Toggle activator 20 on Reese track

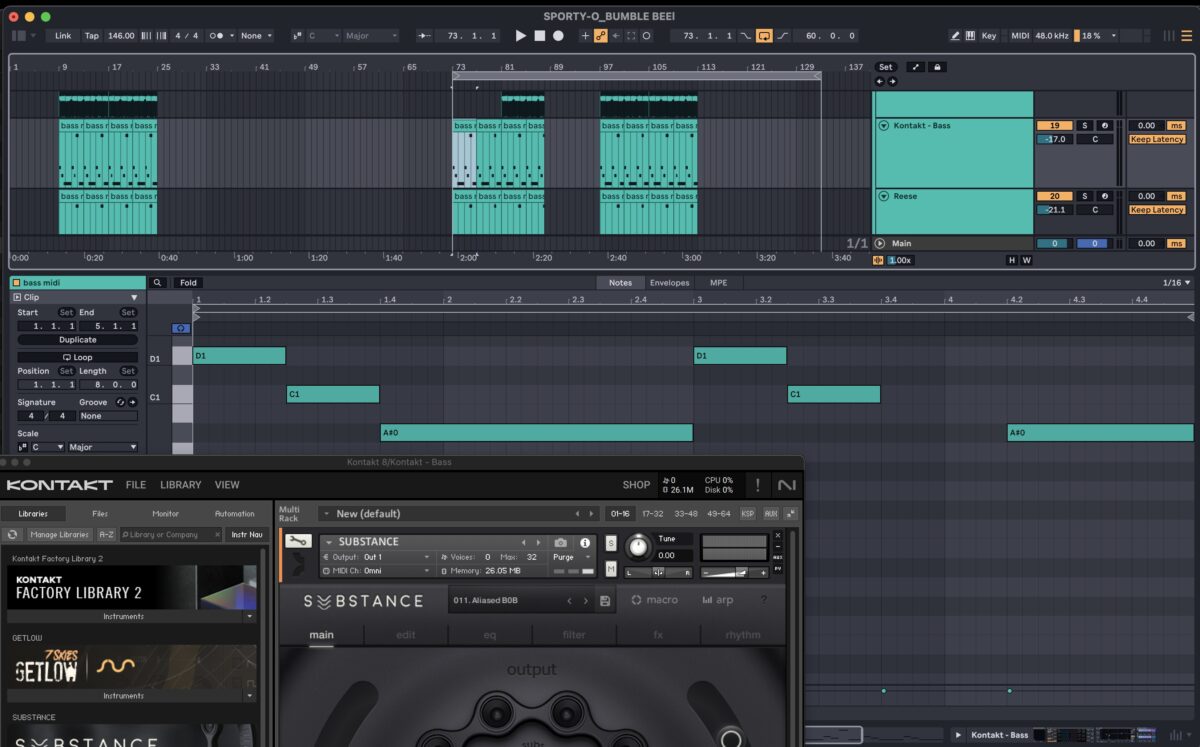pyautogui.click(x=1054, y=196)
